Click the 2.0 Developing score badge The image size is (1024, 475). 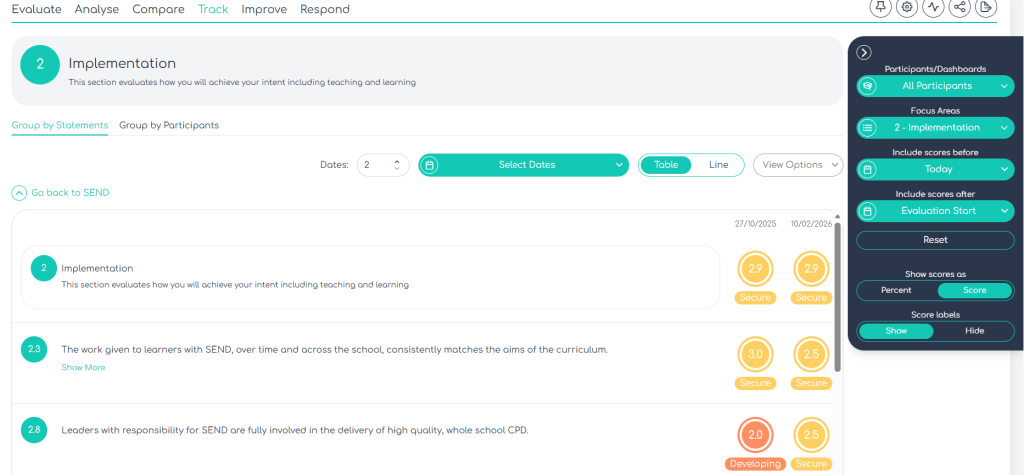(x=755, y=435)
